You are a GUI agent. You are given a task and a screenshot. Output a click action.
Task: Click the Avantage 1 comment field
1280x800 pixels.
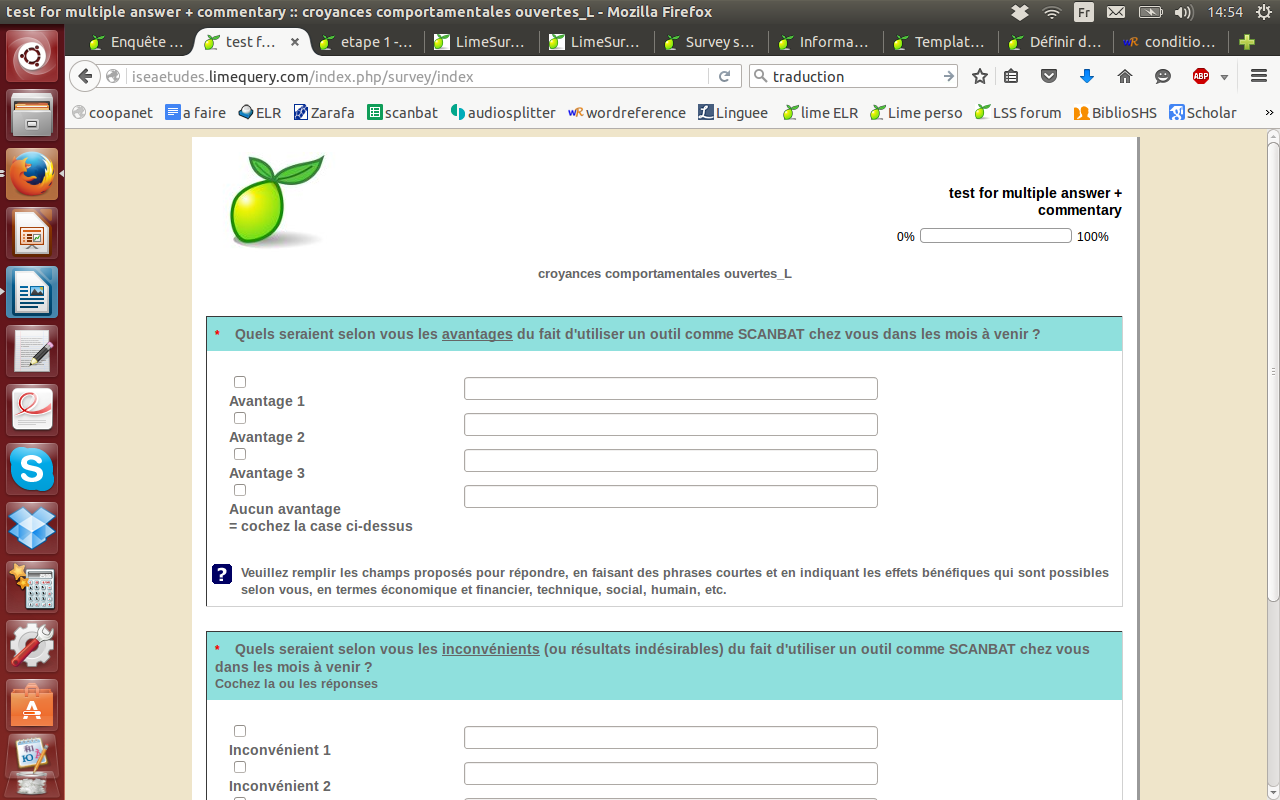pos(671,389)
